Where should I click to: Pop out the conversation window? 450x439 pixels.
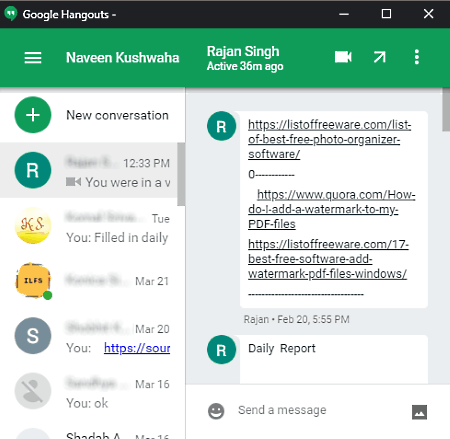pos(380,57)
